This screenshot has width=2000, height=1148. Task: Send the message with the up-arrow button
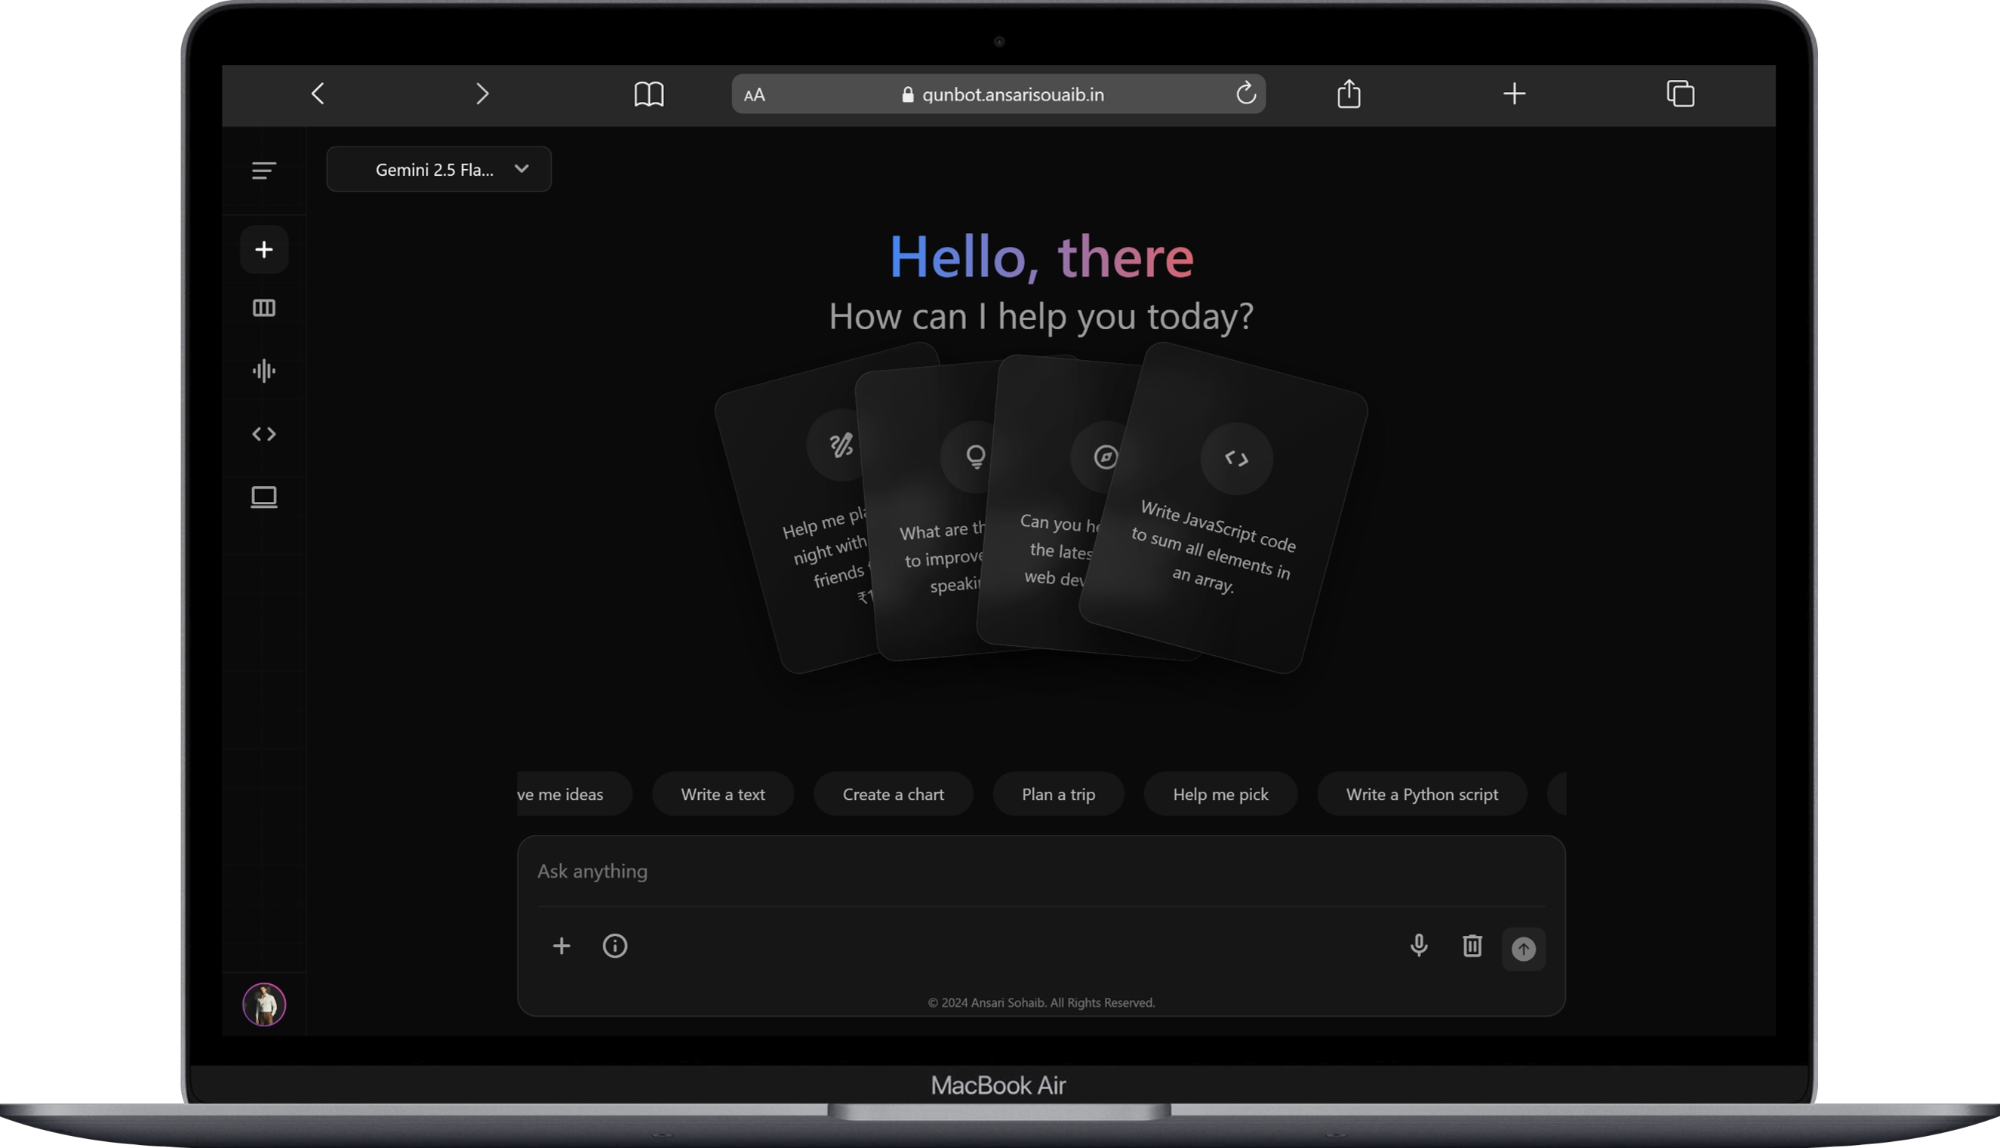click(x=1523, y=948)
